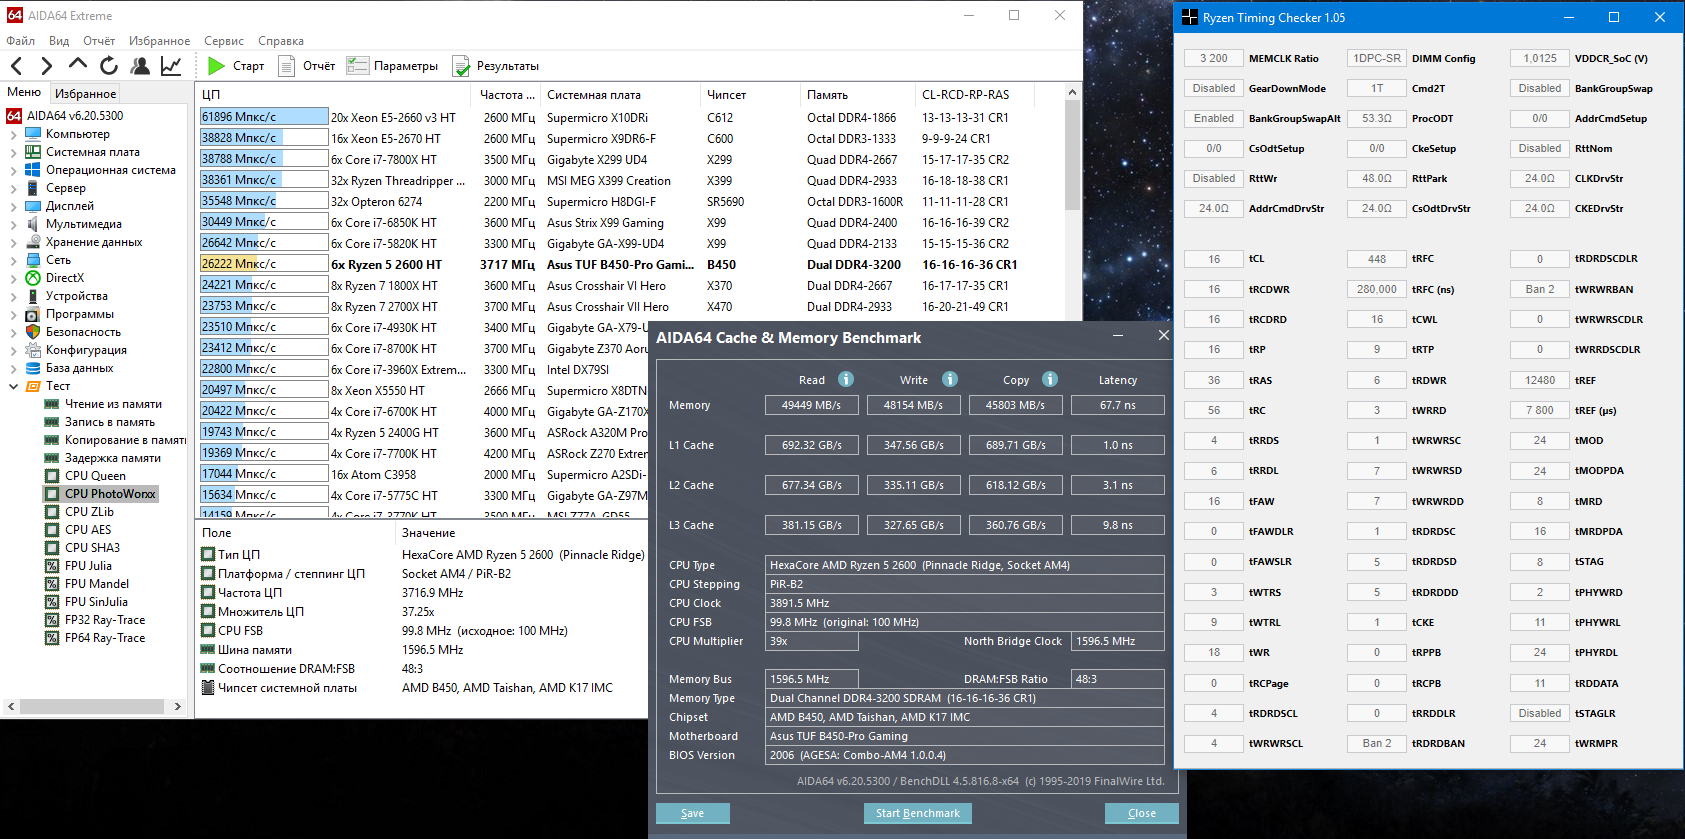Click the forward arrow in AIDA64 toolbar

click(x=46, y=66)
